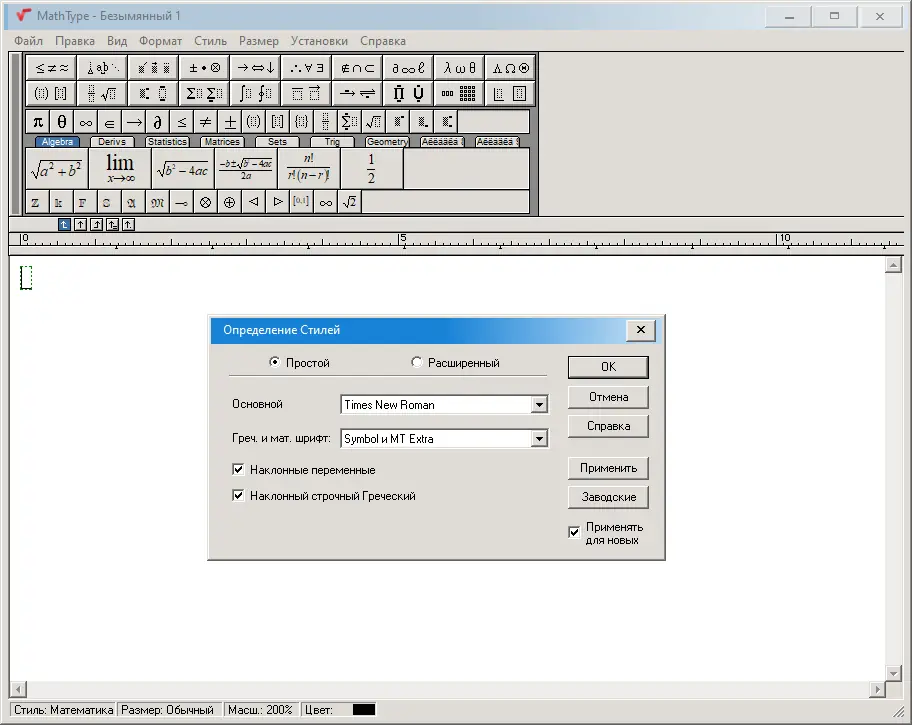The height and width of the screenshot is (725, 912).
Task: Enable the Расширенный radio option
Action: click(417, 364)
